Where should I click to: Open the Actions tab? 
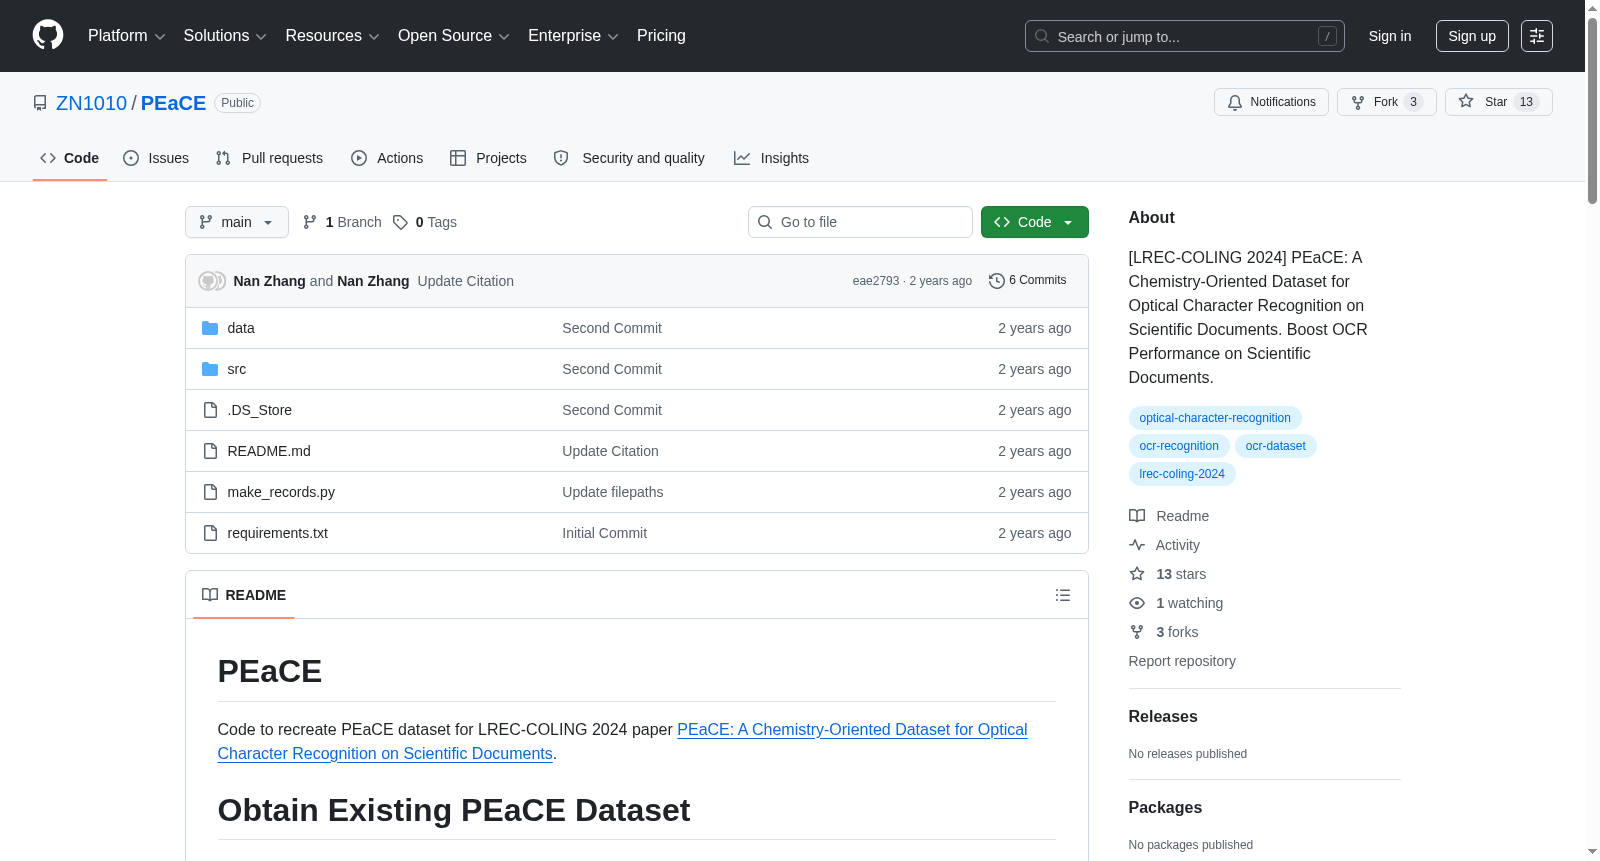[387, 158]
